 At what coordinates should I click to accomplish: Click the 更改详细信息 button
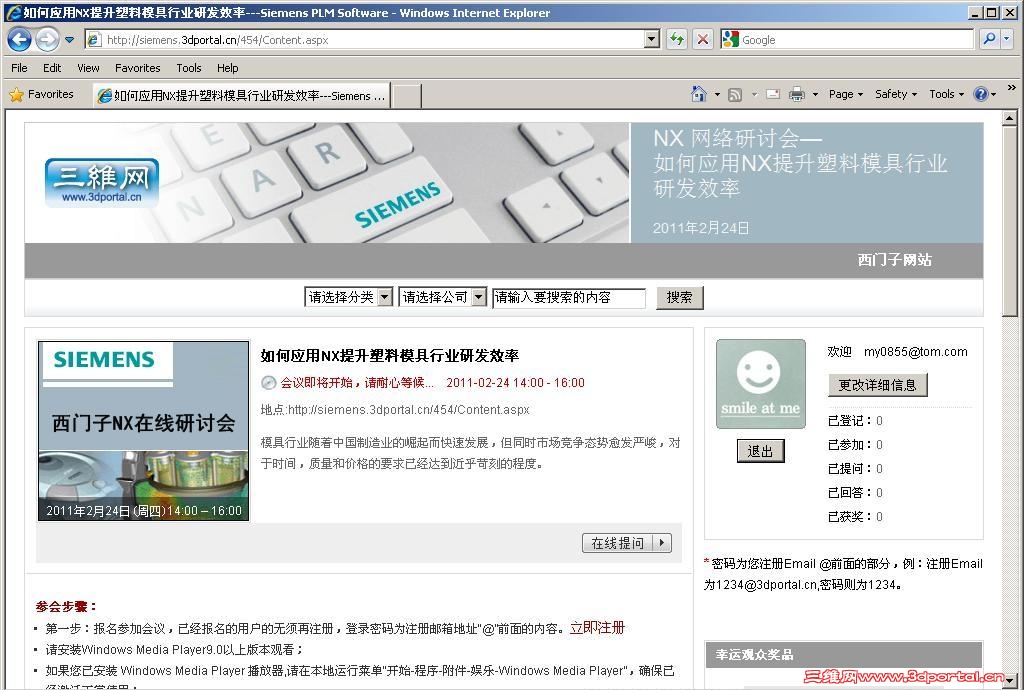(878, 385)
